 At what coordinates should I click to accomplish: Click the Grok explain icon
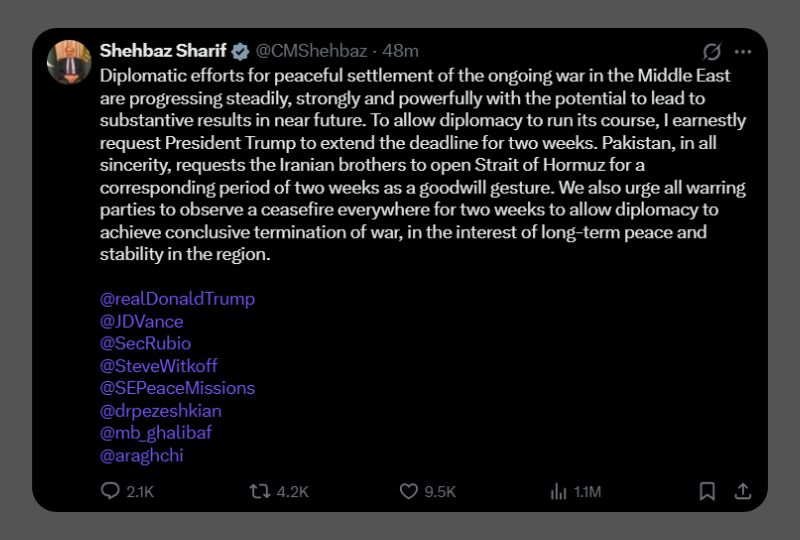(x=712, y=51)
